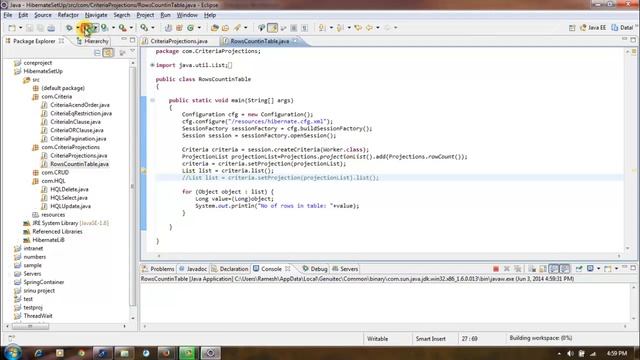Collapse All in Package Explorer
This screenshot has height=360, width=640.
point(97,53)
